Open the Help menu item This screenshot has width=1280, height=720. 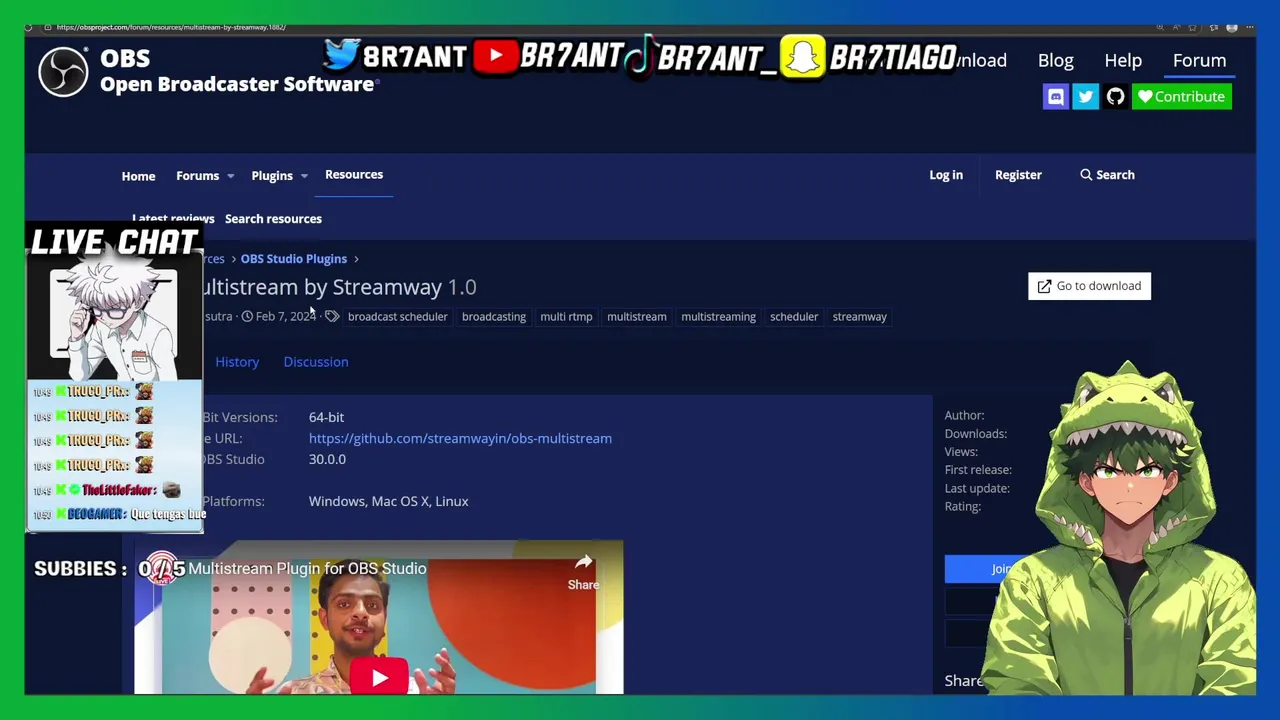[x=1123, y=60]
